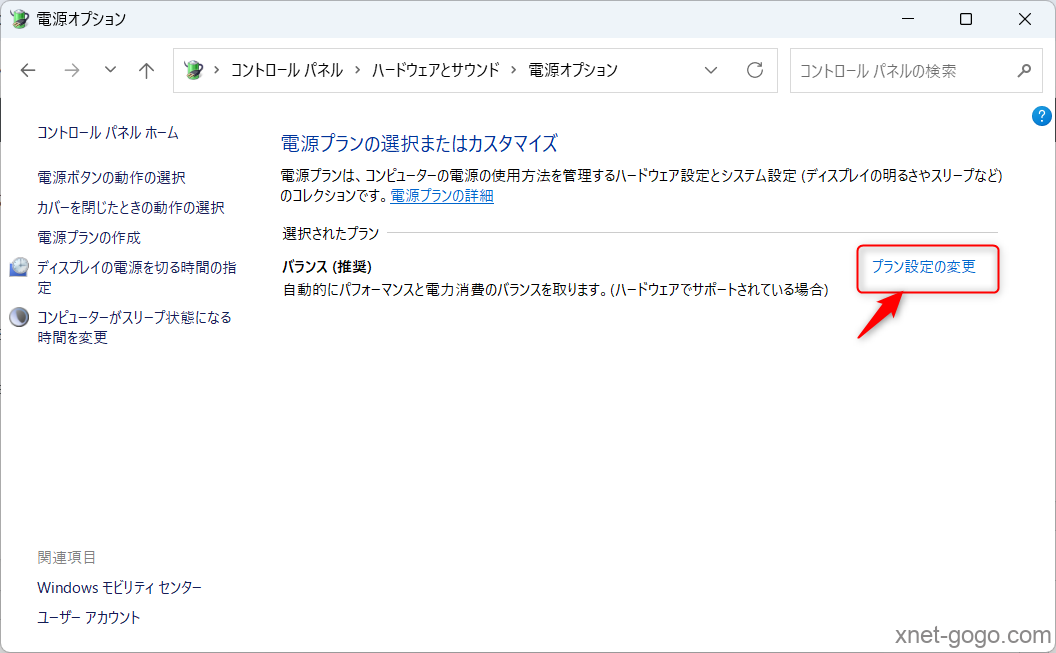Click inside the Control Panel search field
This screenshot has width=1056, height=653.
[900, 70]
